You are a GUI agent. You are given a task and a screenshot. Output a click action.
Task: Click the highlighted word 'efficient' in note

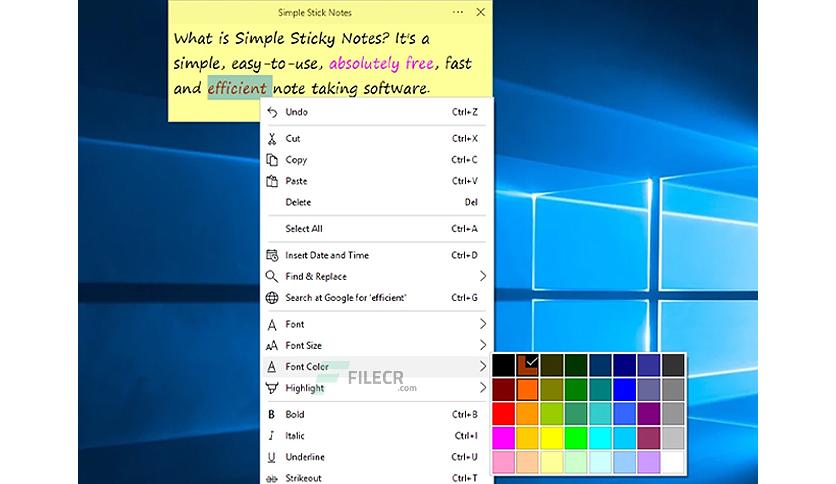coord(237,88)
